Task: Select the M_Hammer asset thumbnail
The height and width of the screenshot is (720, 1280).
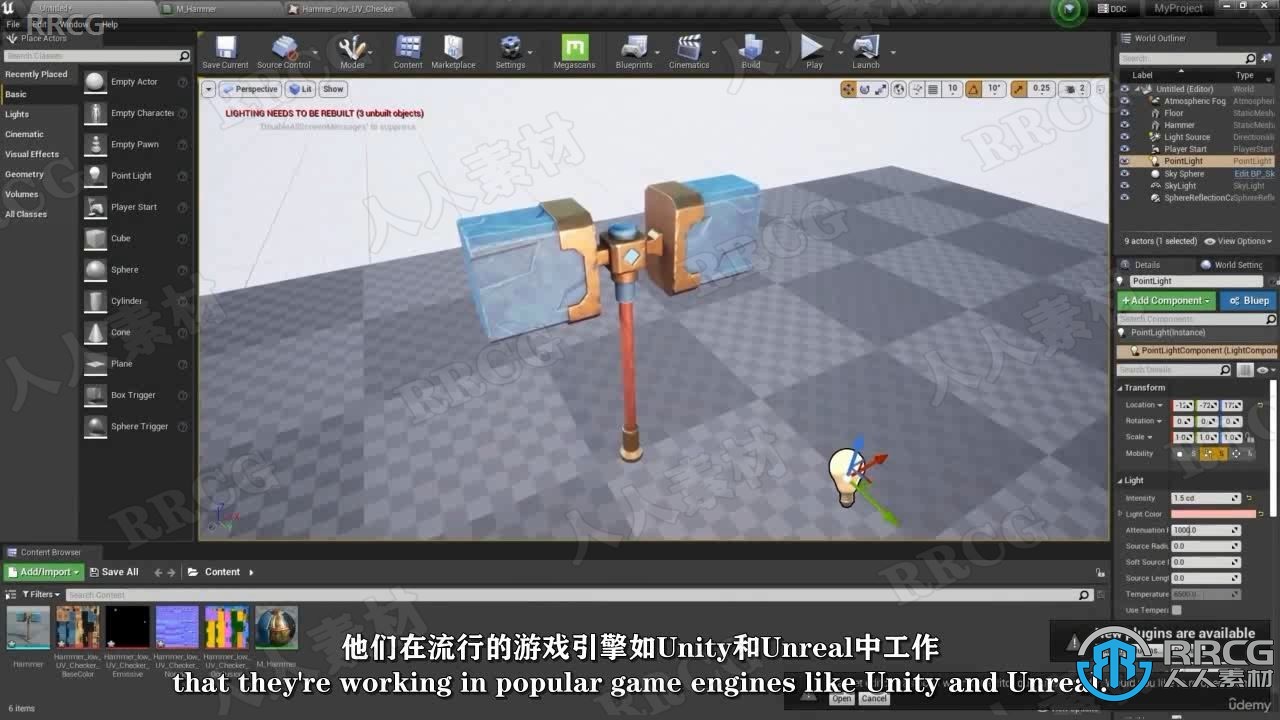Action: 276,628
